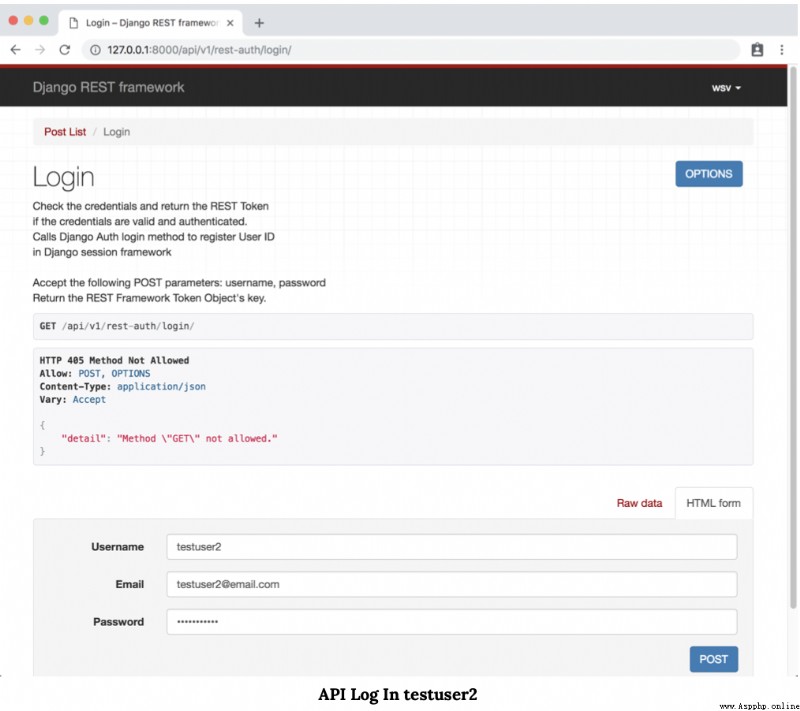Click the HTTP 405 Method Not Allowed text
Screen dimensions: 800x711
tap(114, 360)
